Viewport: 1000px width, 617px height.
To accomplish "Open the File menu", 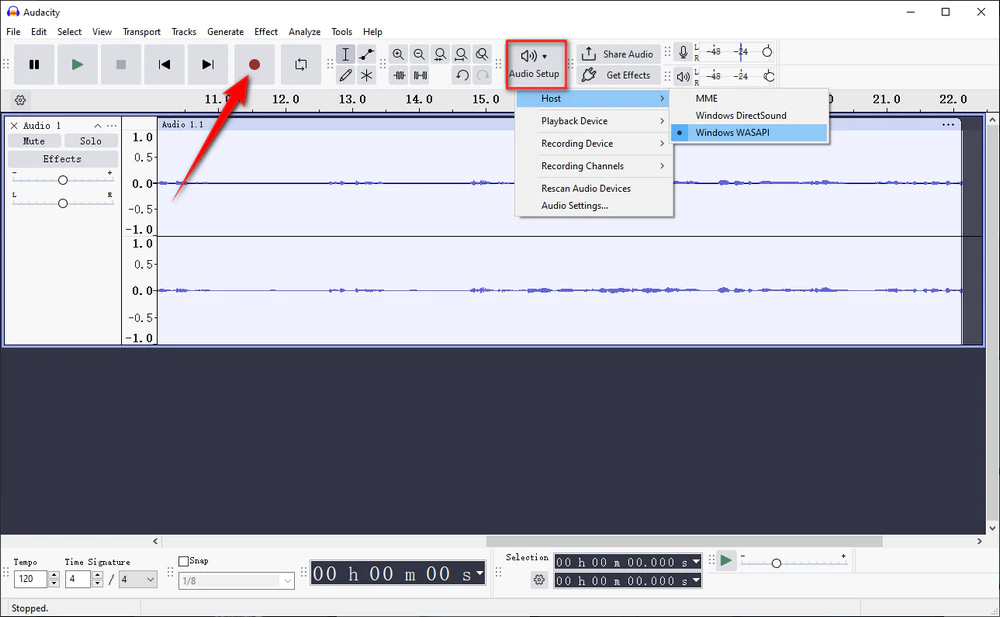I will coord(13,31).
